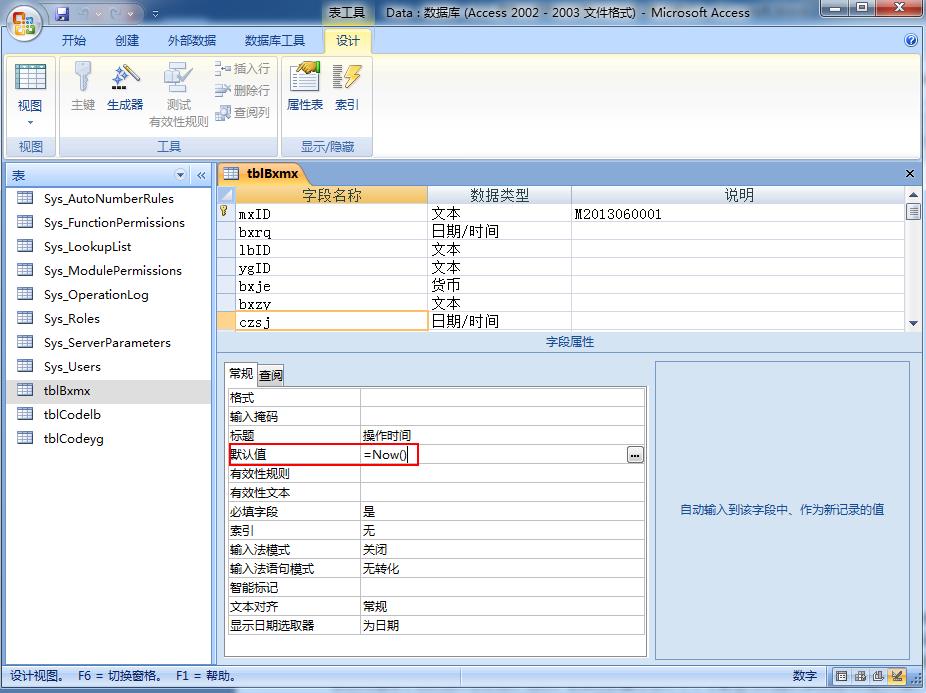The image size is (926, 693).
Task: Save with the Quick Access save icon
Action: tap(62, 14)
